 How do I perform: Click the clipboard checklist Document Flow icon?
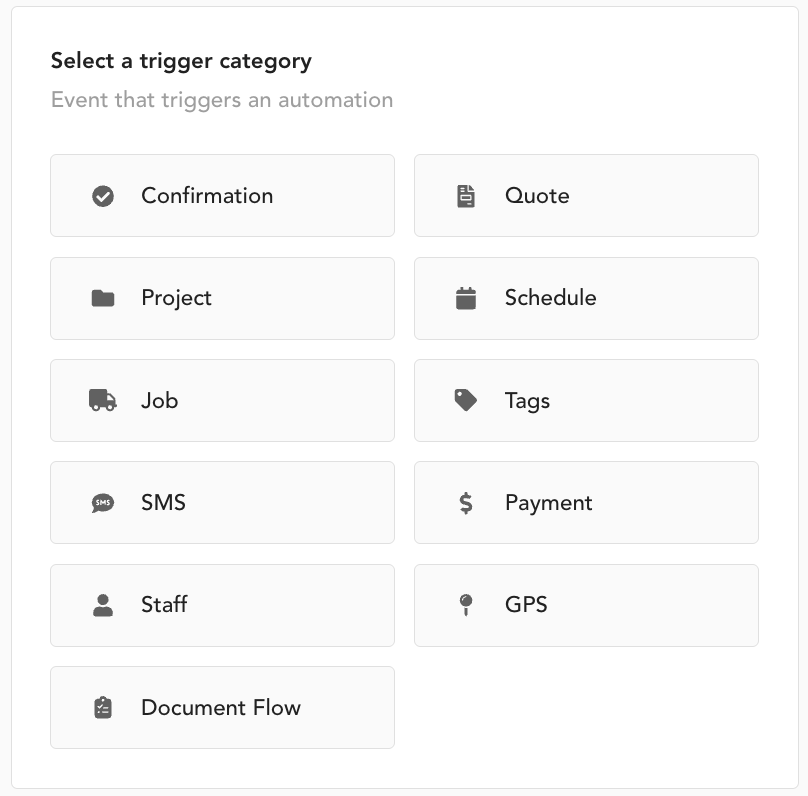103,708
